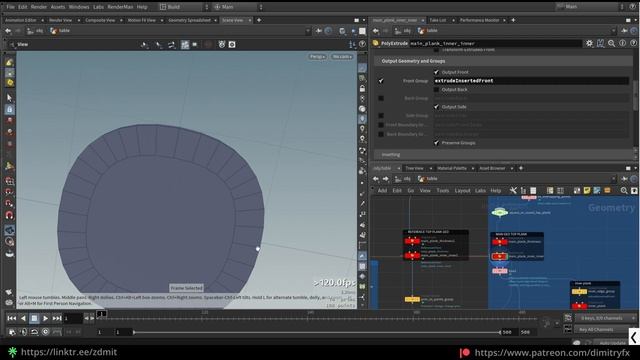Switch to the Geometry Spreadsheet tab
Screen dimensions: 640x360
pyautogui.click(x=189, y=20)
